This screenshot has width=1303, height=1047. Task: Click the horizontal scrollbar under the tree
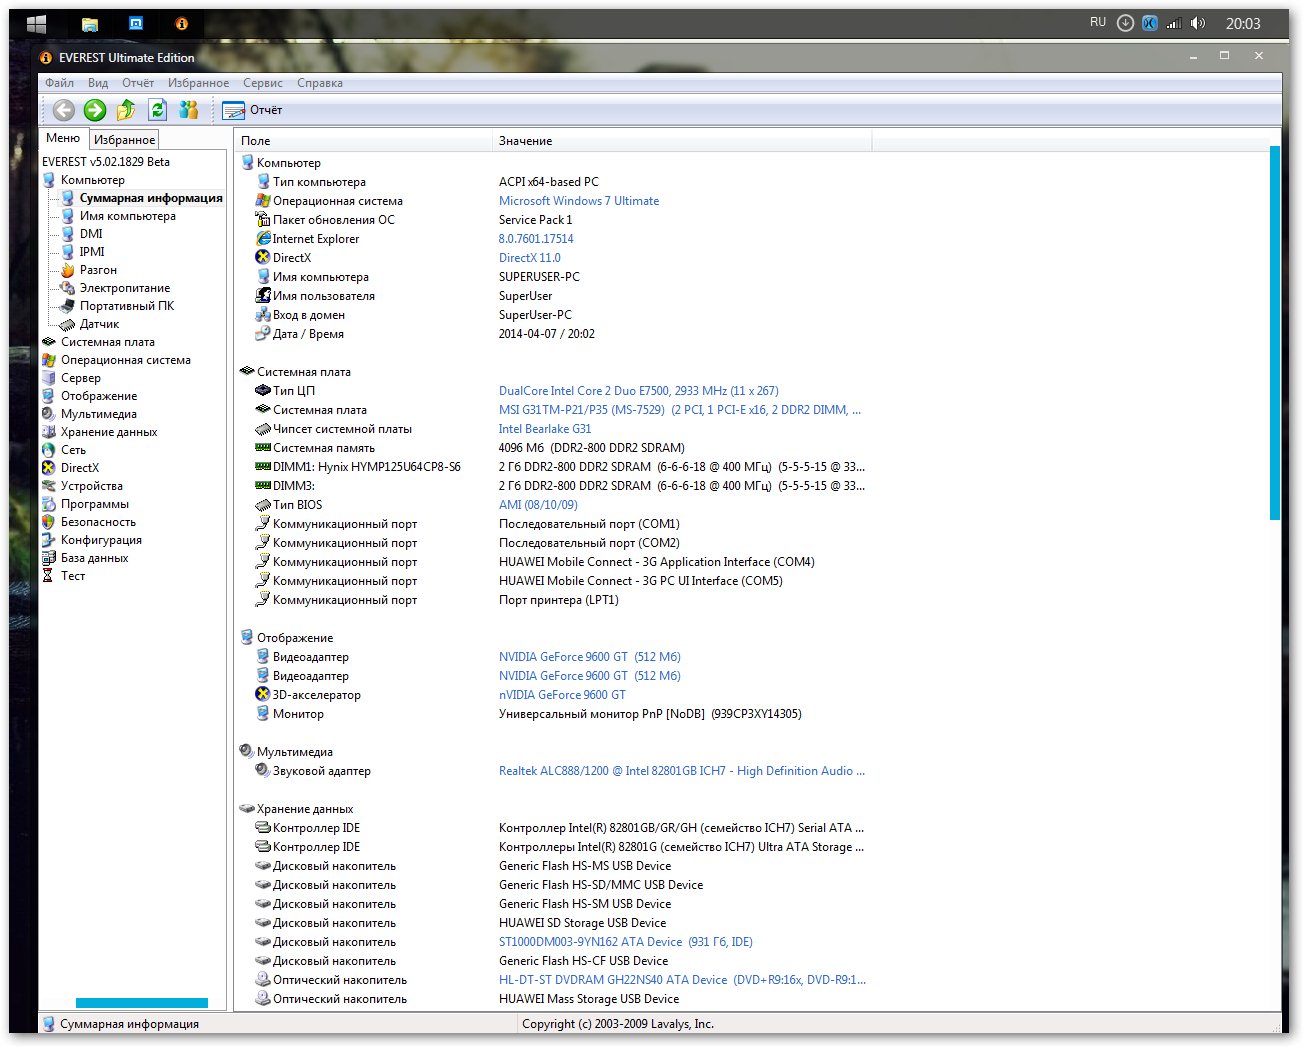click(x=142, y=1003)
